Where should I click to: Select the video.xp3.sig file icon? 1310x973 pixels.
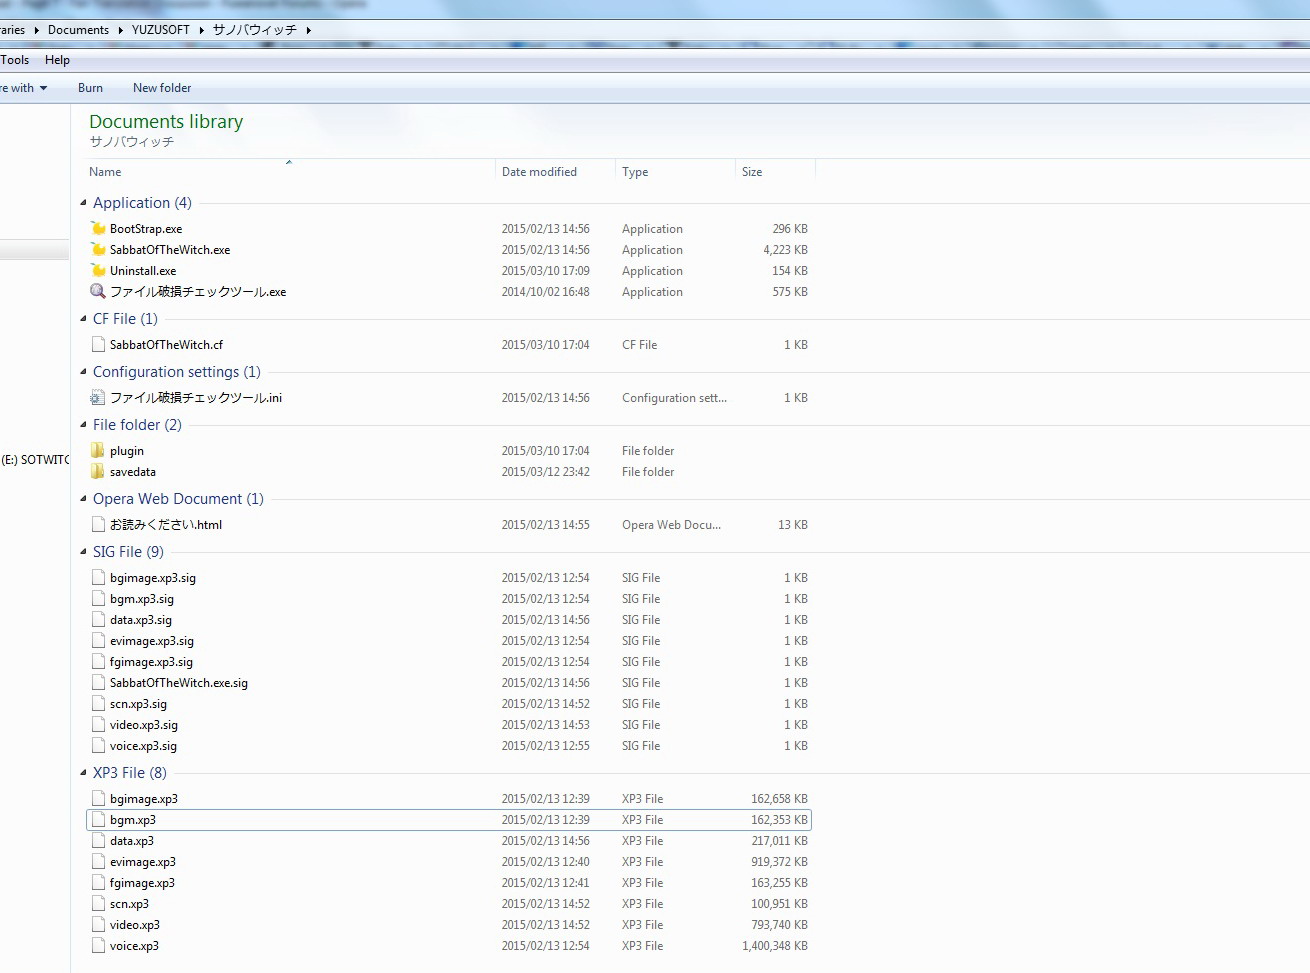(x=98, y=724)
